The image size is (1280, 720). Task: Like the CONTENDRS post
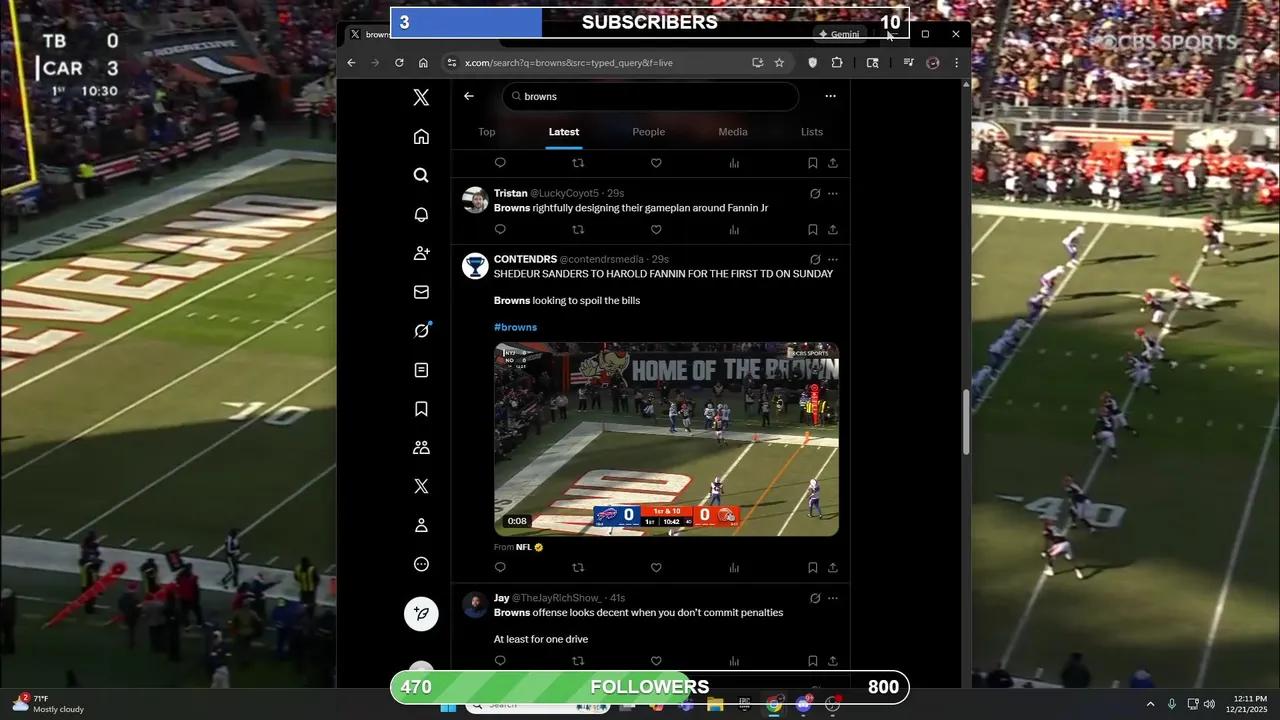[x=656, y=568]
